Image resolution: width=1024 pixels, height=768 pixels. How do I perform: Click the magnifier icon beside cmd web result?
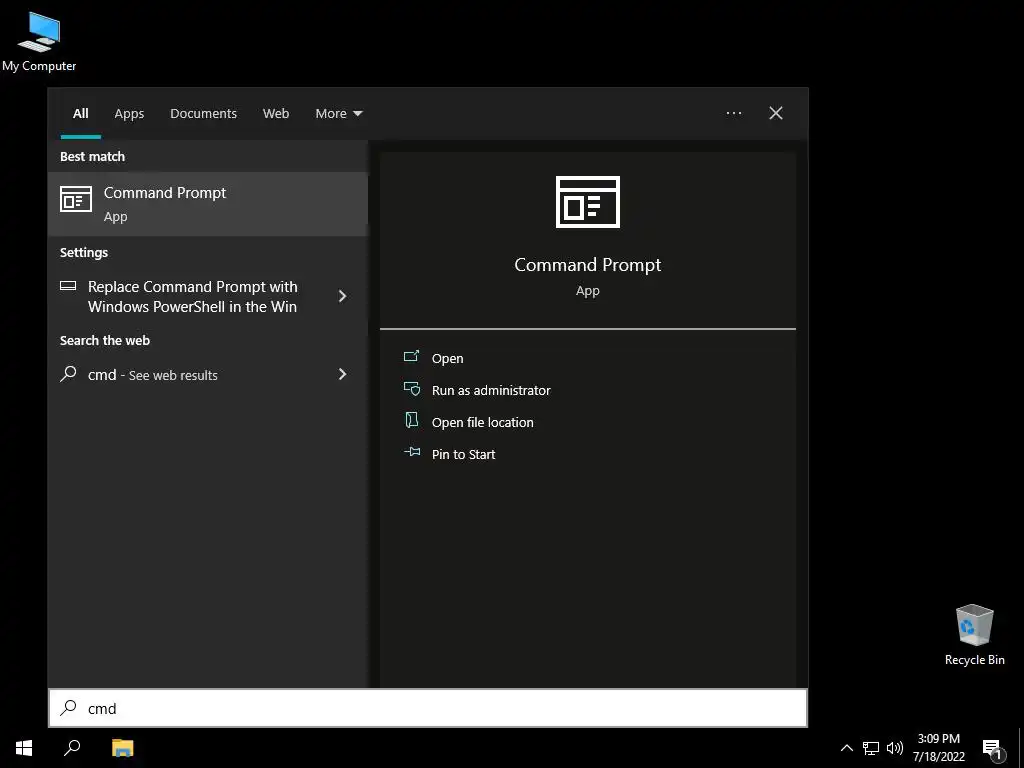tap(68, 374)
